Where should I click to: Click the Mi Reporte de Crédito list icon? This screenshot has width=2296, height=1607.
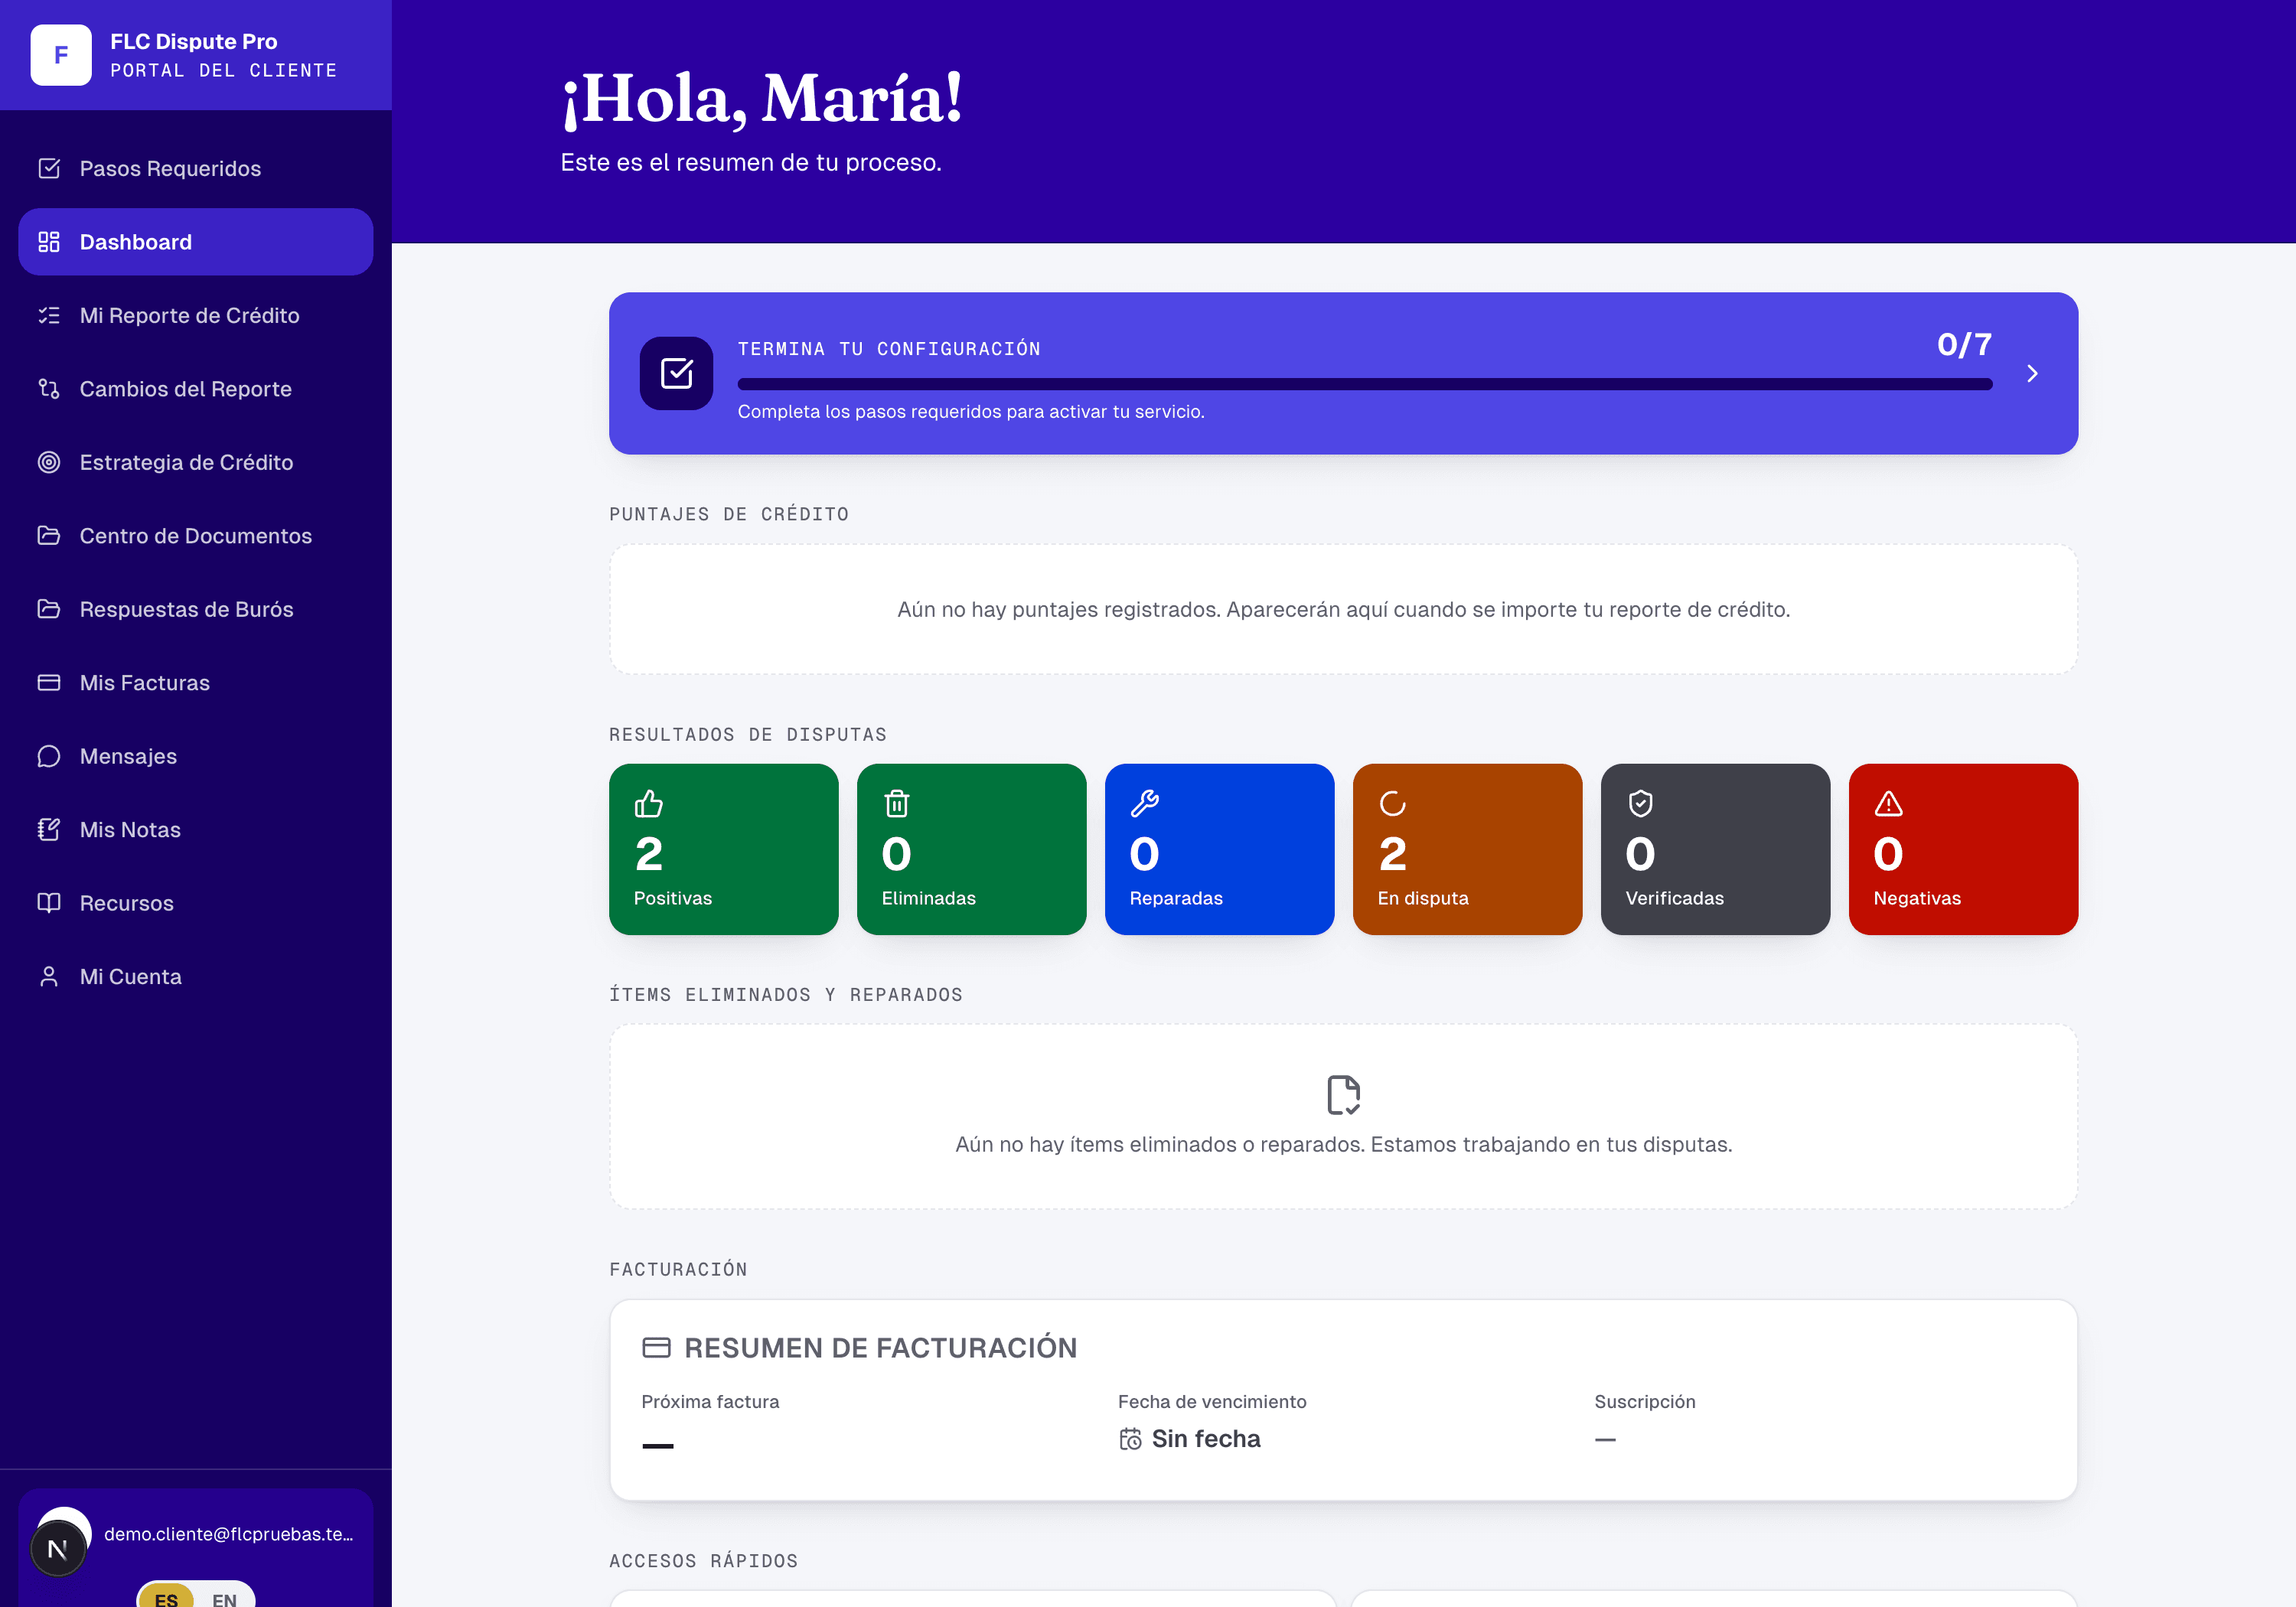pyautogui.click(x=49, y=315)
